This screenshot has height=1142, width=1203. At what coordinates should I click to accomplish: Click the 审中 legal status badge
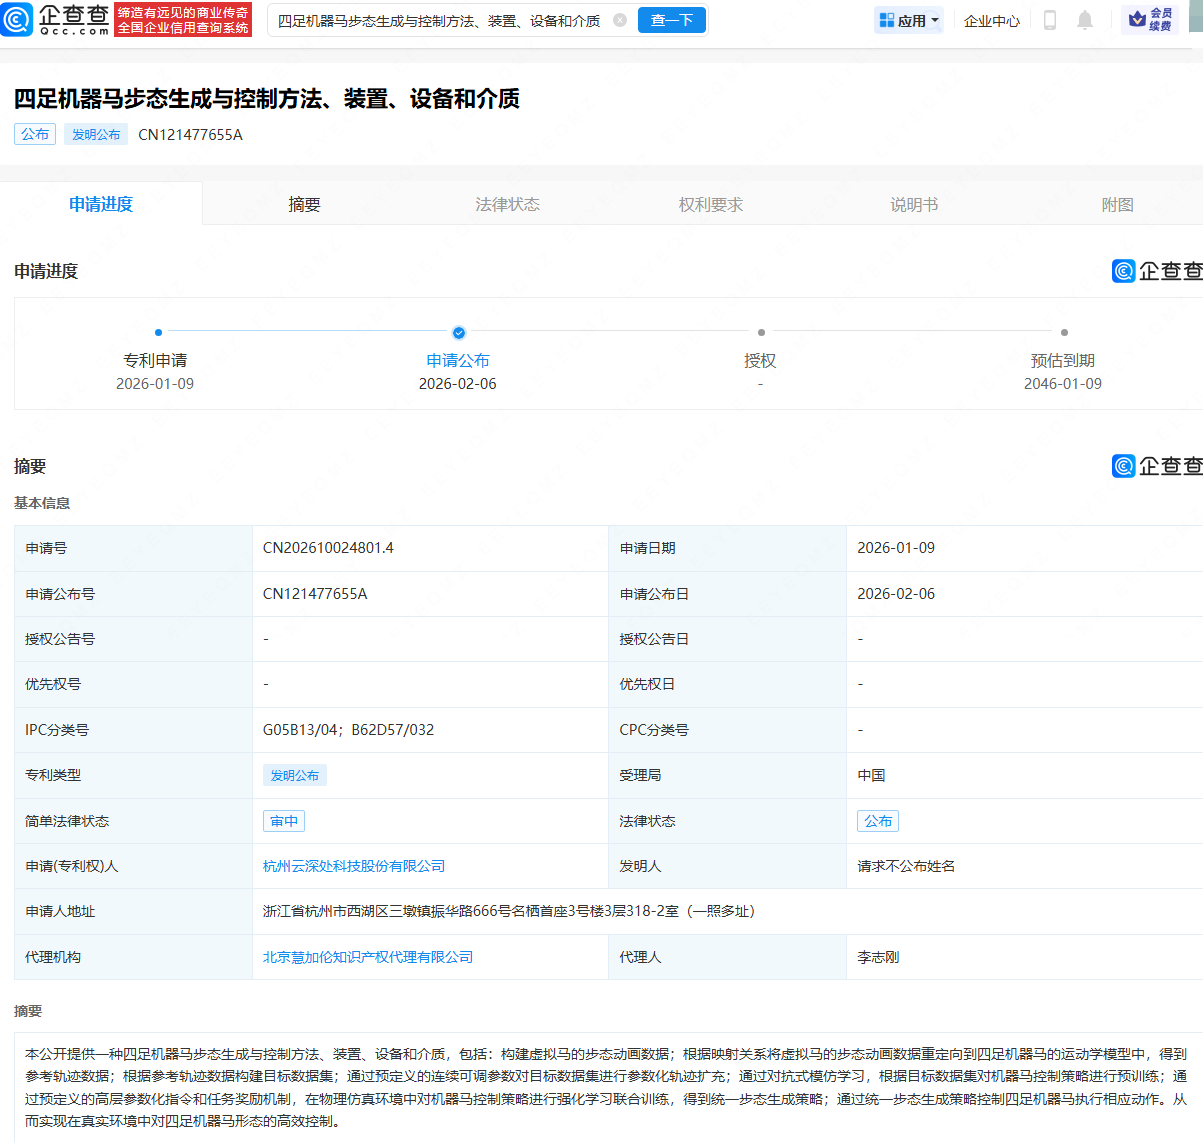[284, 821]
